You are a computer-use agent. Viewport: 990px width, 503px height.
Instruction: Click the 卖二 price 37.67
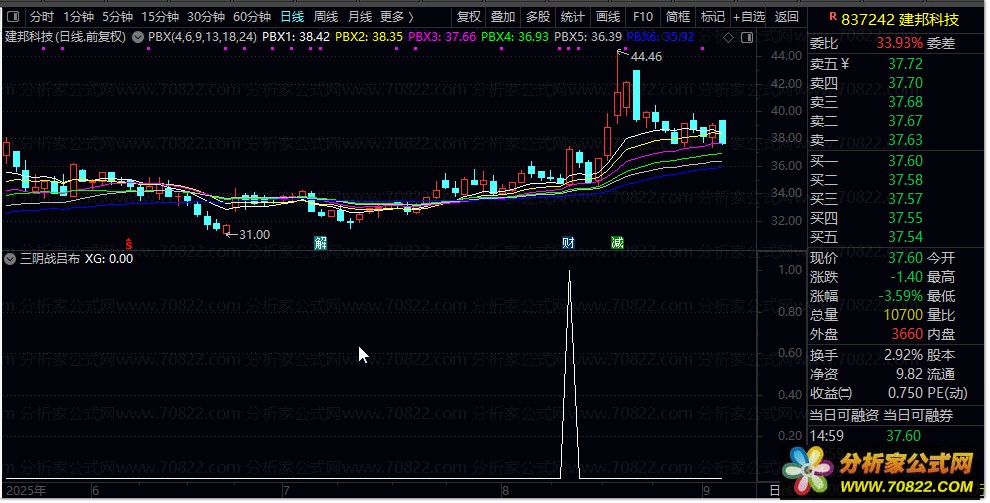[x=905, y=121]
